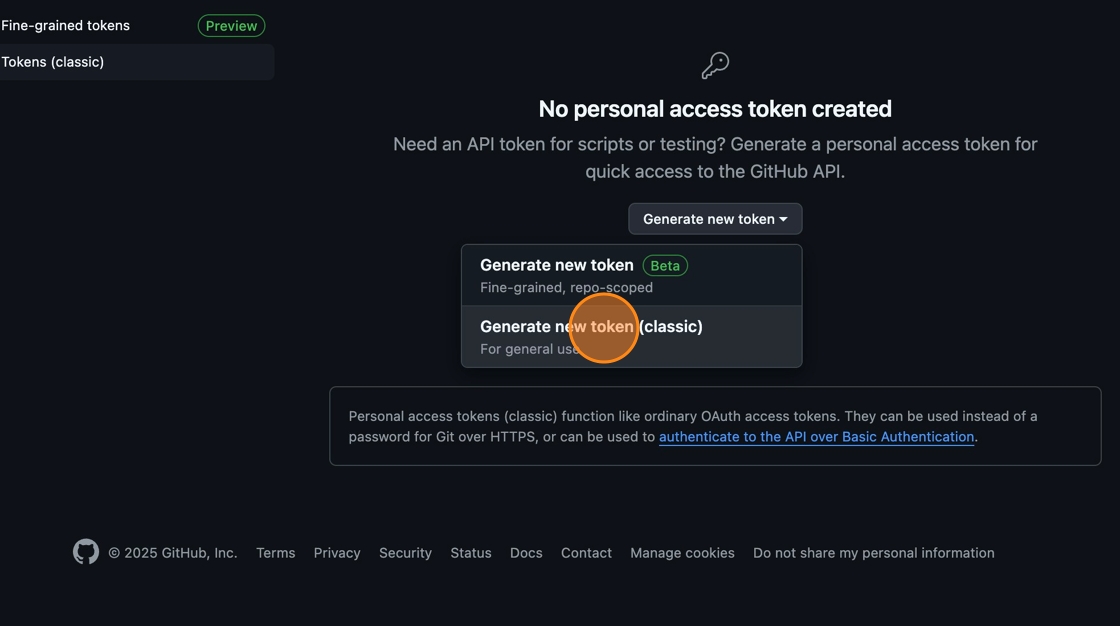Viewport: 1120px width, 626px height.
Task: Open Manage cookies in the footer
Action: coord(682,553)
